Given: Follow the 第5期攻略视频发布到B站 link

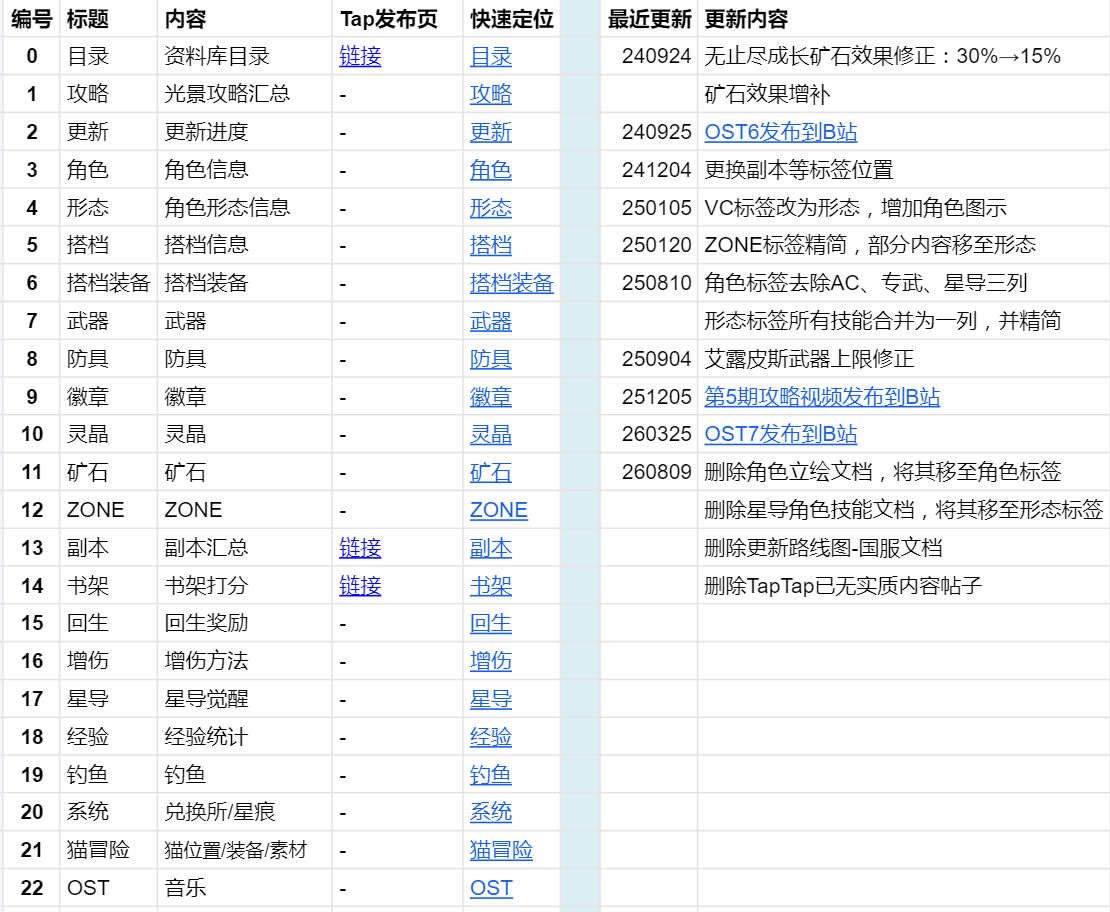Looking at the screenshot, I should (x=822, y=397).
